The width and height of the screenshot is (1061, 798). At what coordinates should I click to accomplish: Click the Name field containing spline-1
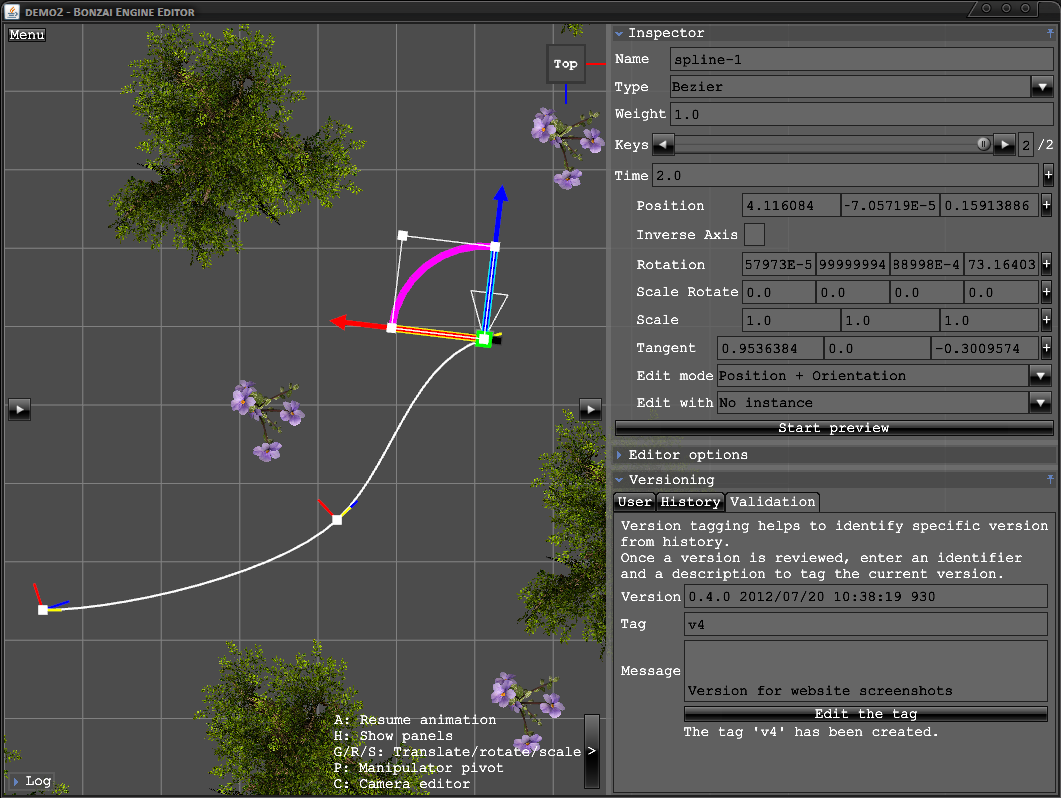point(860,60)
